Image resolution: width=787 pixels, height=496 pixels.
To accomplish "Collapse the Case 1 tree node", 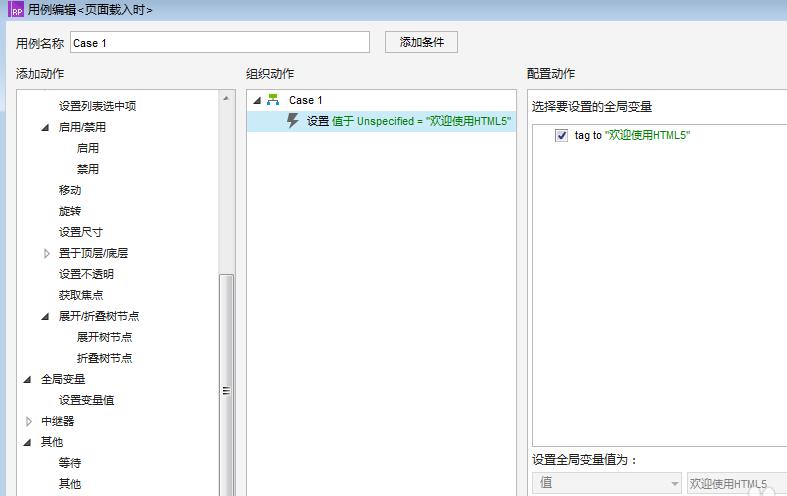I will pyautogui.click(x=257, y=100).
